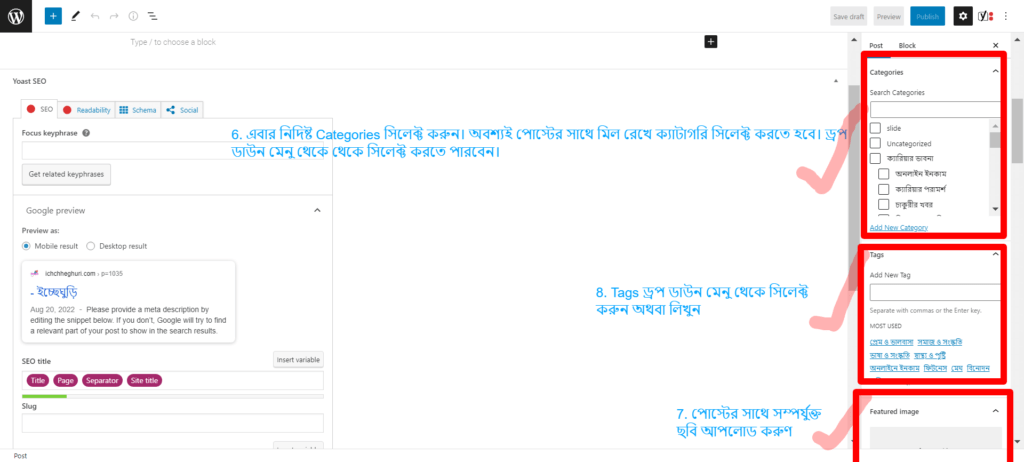Switch to the SEO tab in Yoast
The width and height of the screenshot is (1024, 462).
click(40, 110)
